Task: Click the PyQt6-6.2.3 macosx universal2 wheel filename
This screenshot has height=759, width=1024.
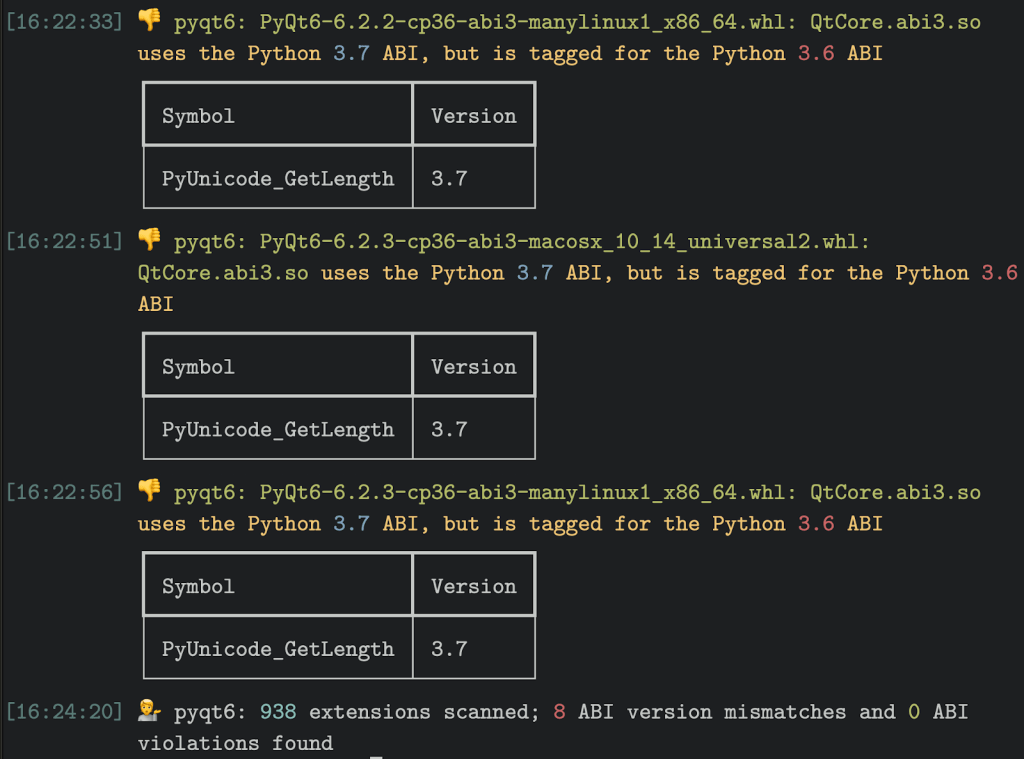Action: pos(562,242)
